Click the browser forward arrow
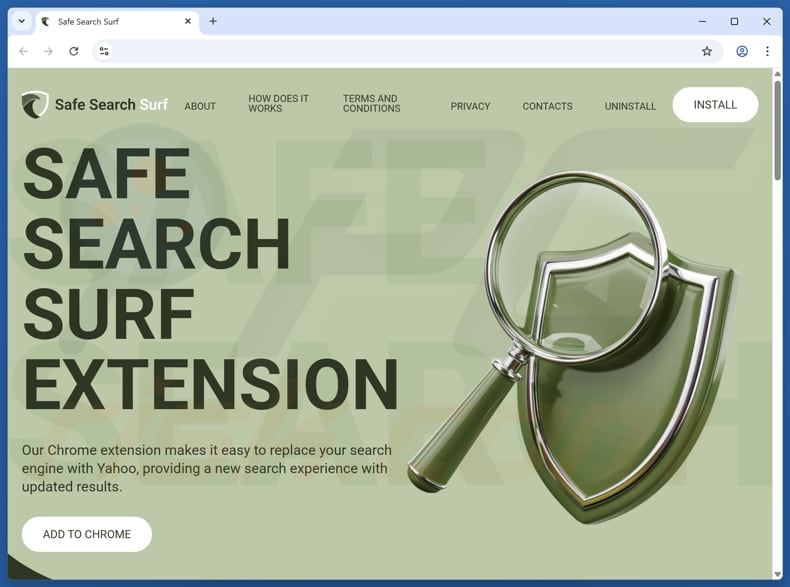 [x=48, y=51]
